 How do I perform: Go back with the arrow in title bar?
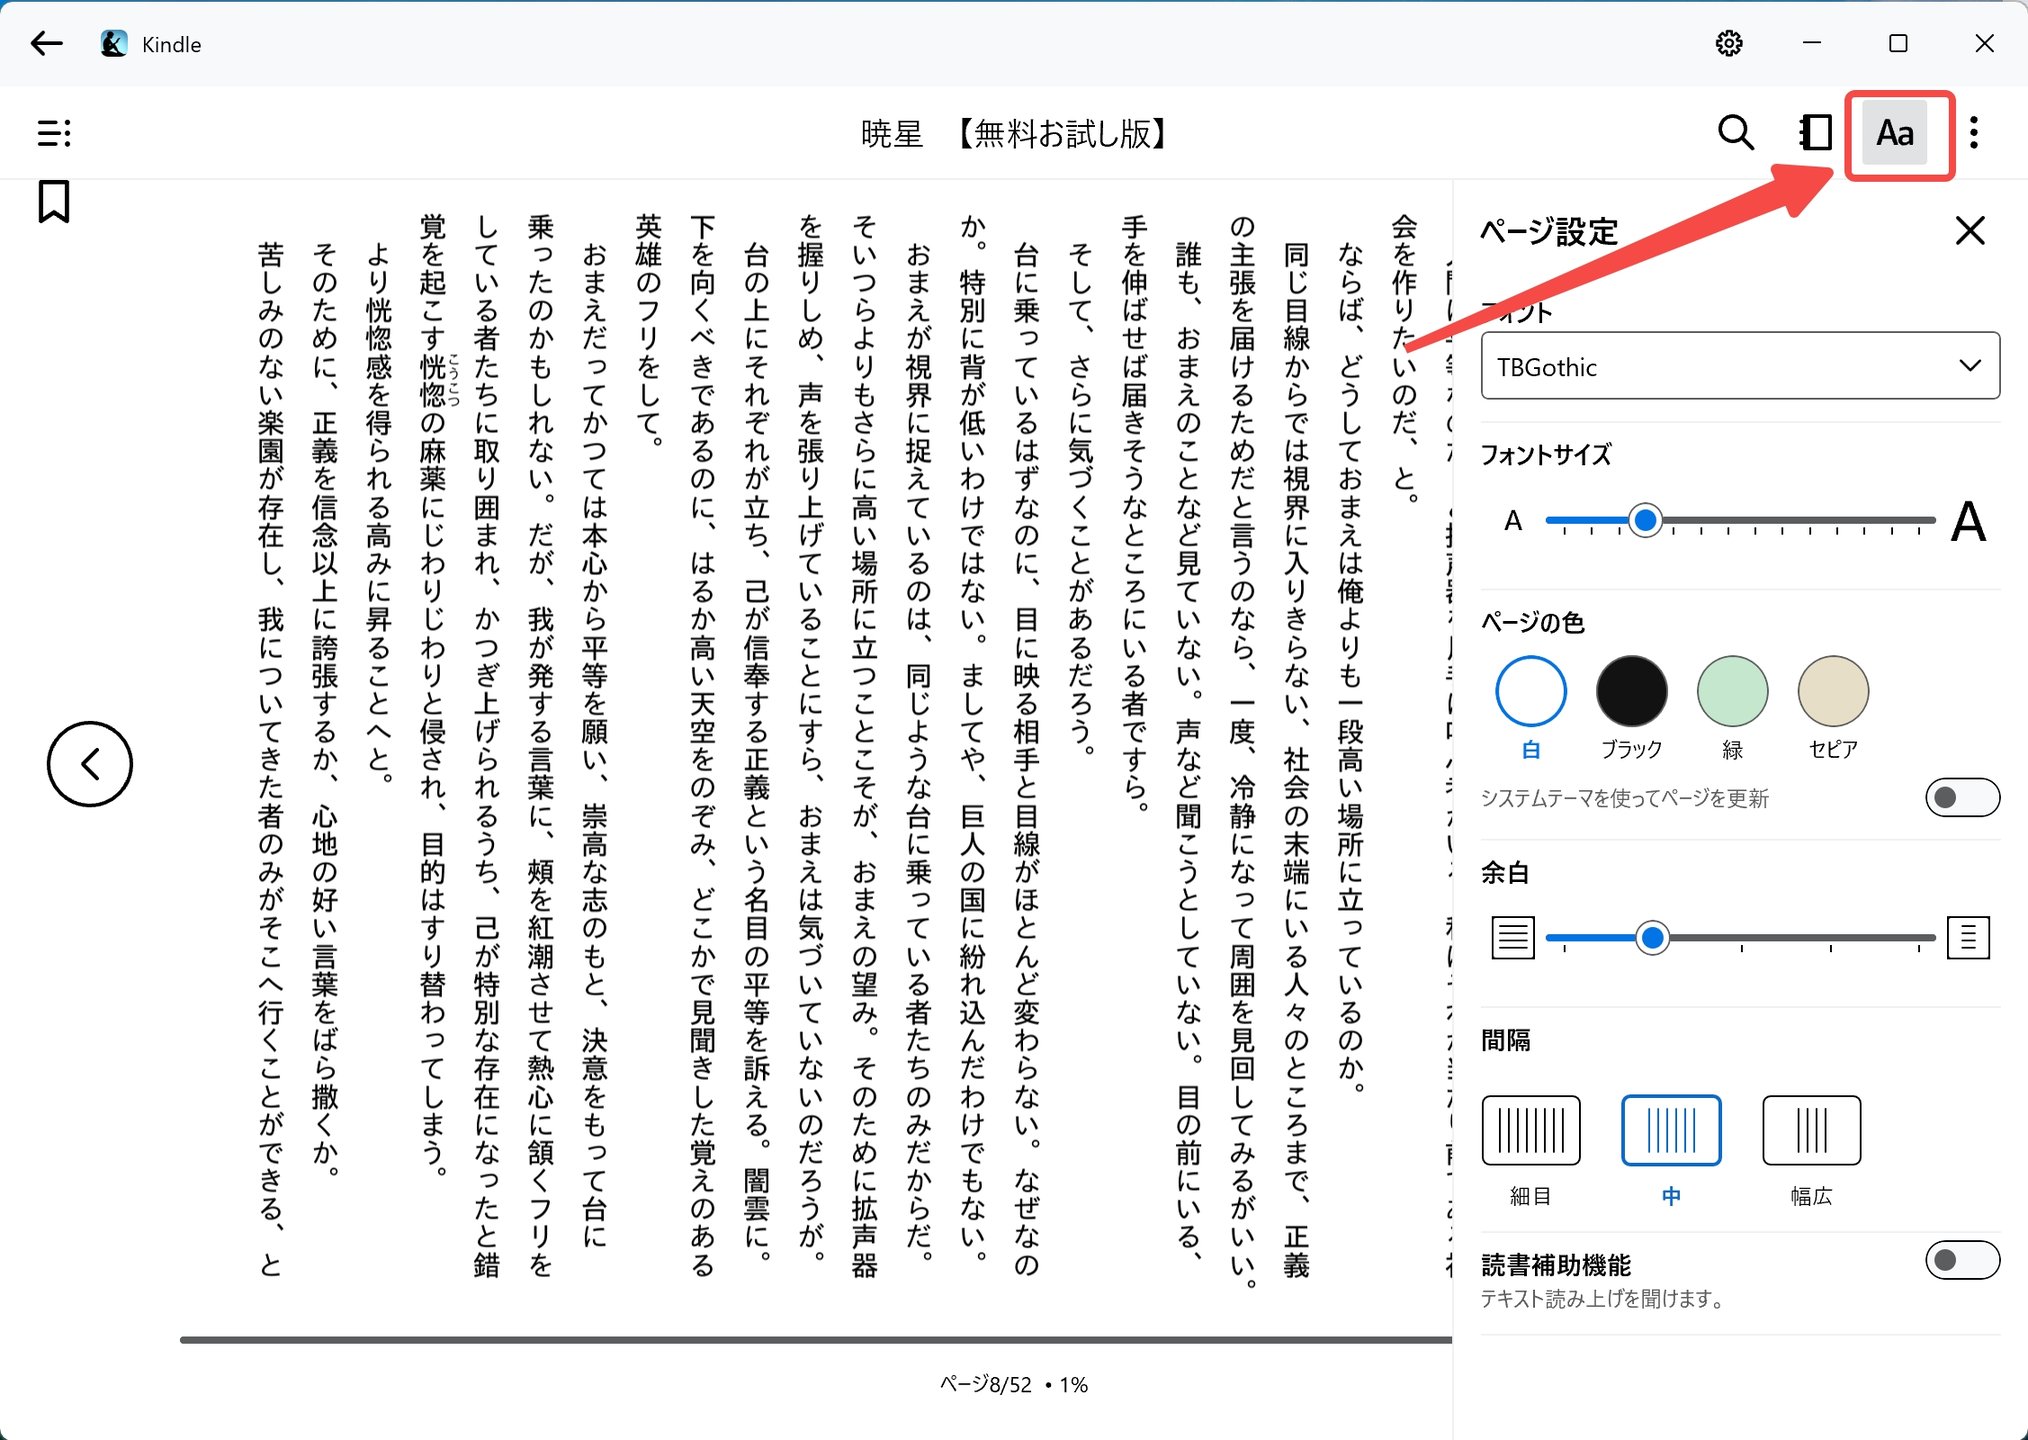click(x=46, y=43)
